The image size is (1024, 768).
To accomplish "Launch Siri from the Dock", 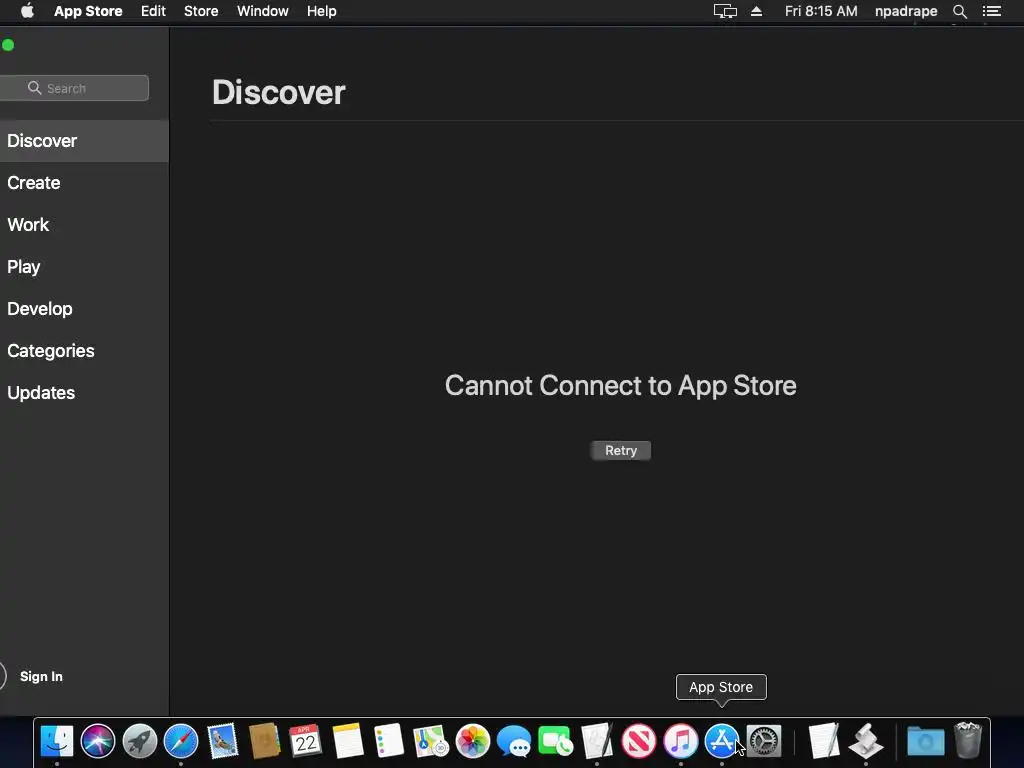I will [x=98, y=741].
